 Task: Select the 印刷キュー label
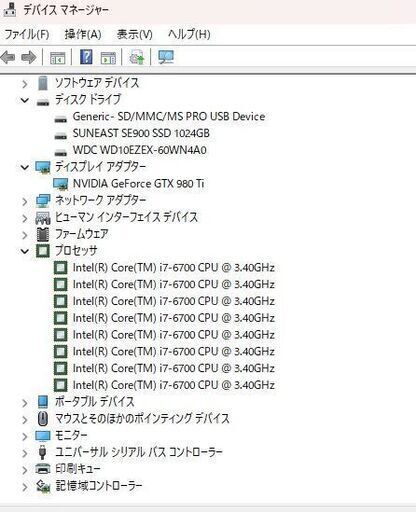coord(78,469)
